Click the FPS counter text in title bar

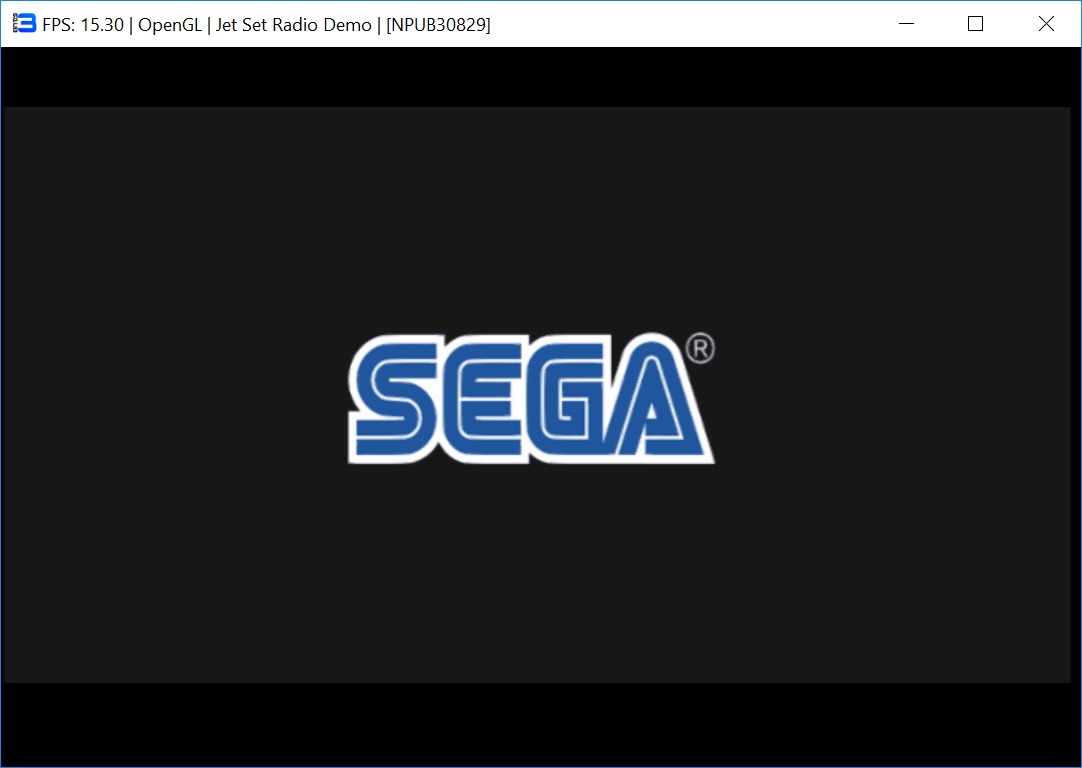coord(83,25)
